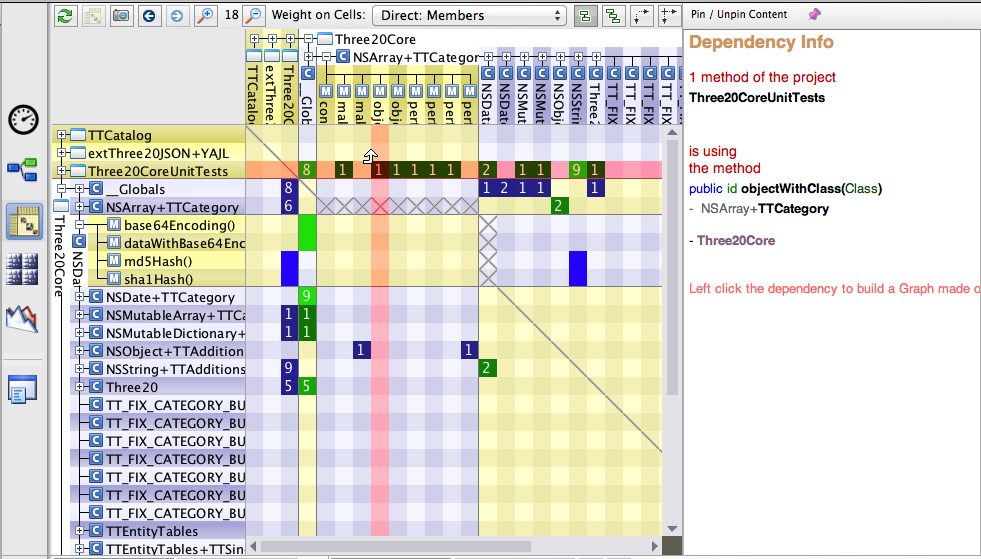Image resolution: width=981 pixels, height=559 pixels.
Task: Collapse the NSArray+TTCategory column header
Action: 326,57
